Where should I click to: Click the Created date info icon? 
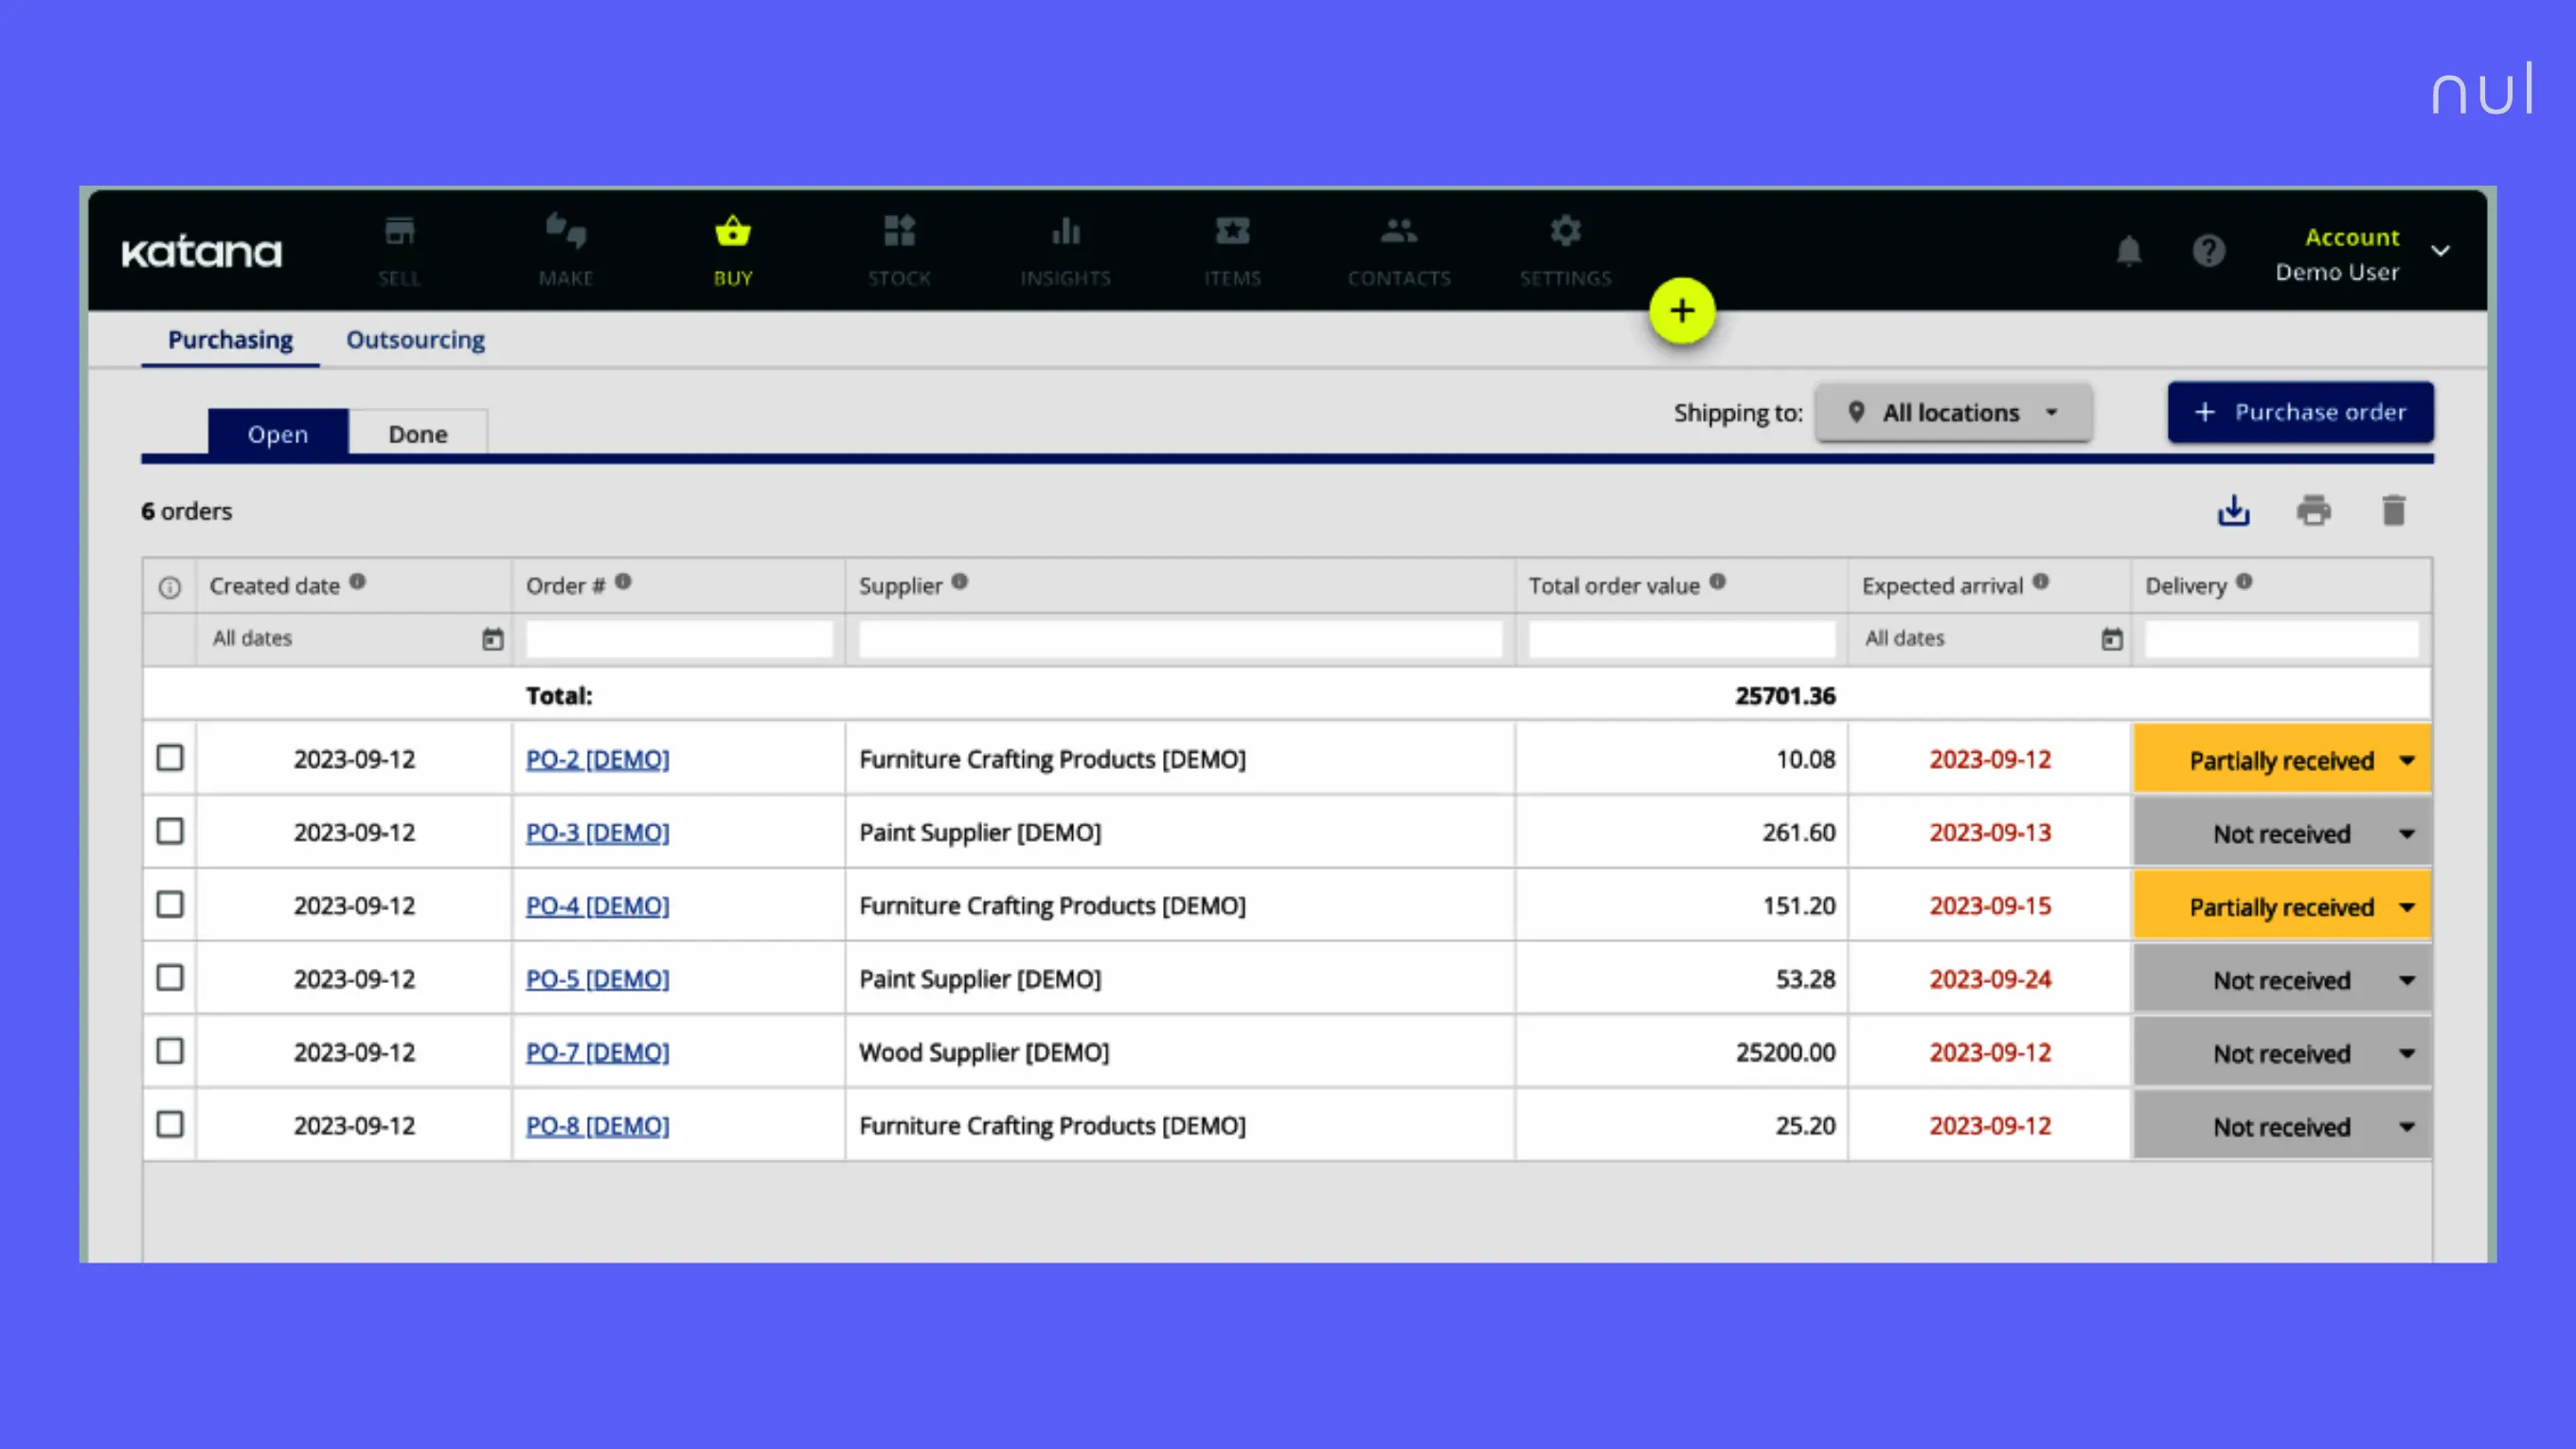click(358, 582)
